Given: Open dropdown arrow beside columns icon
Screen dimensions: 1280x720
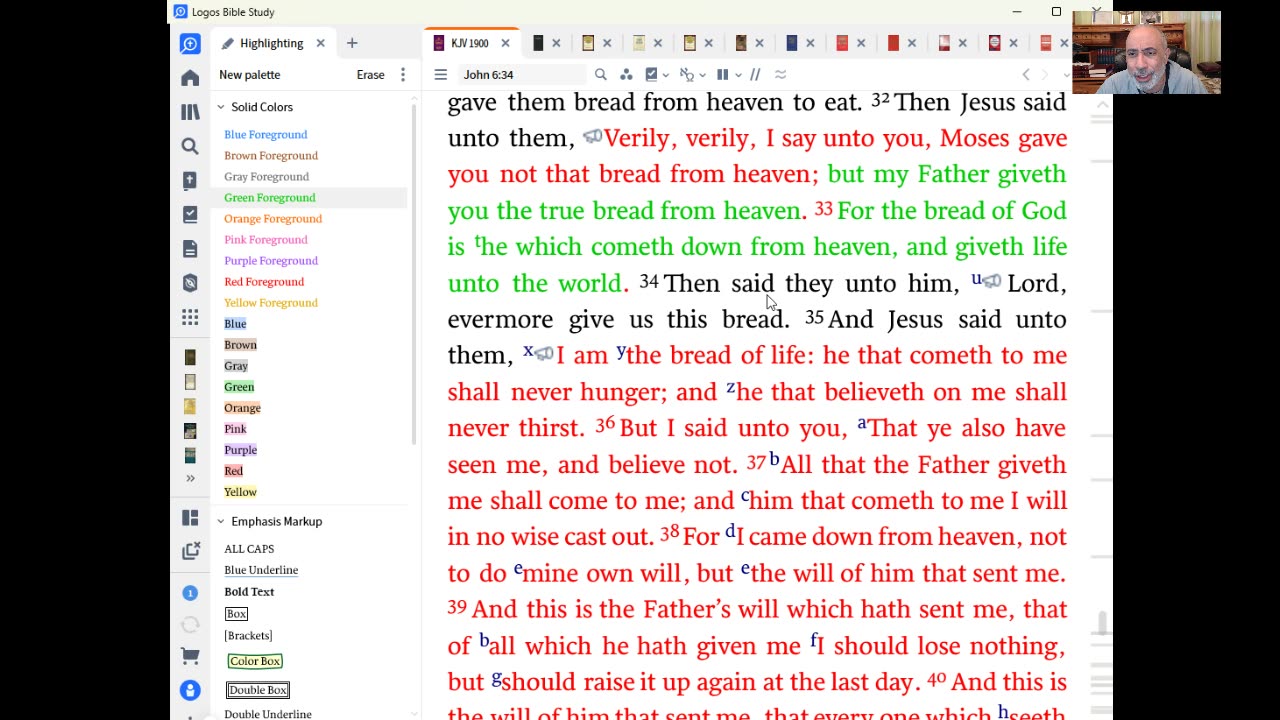Looking at the screenshot, I should click(x=737, y=75).
